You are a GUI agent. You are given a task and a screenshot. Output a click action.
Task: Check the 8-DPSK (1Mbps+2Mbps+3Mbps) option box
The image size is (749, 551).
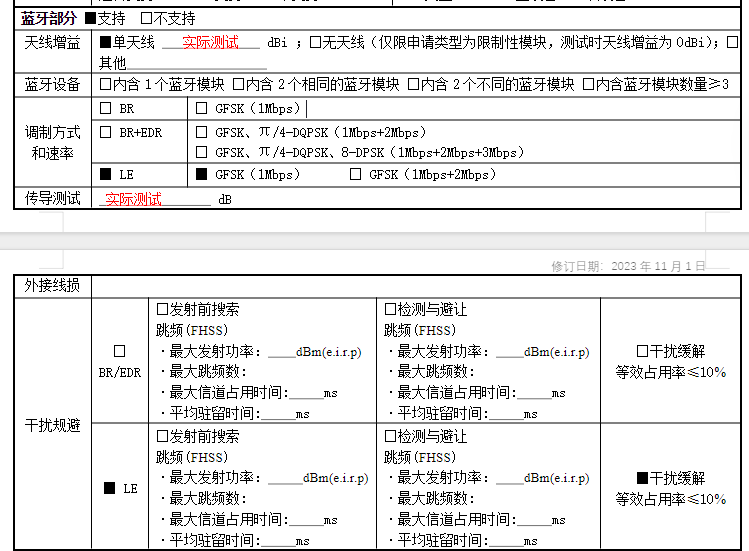coord(202,152)
